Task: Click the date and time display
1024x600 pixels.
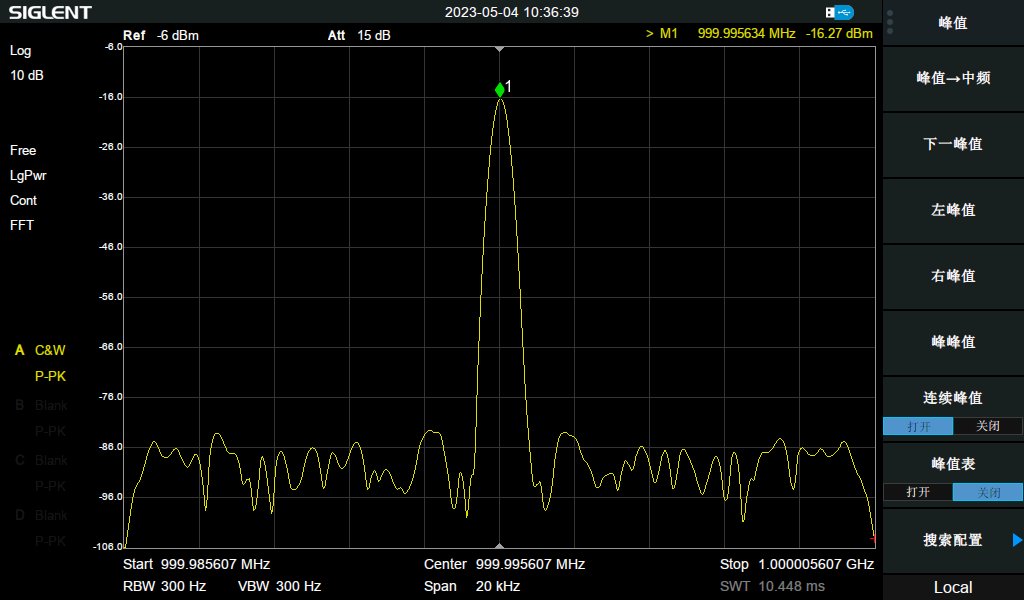Action: click(511, 12)
